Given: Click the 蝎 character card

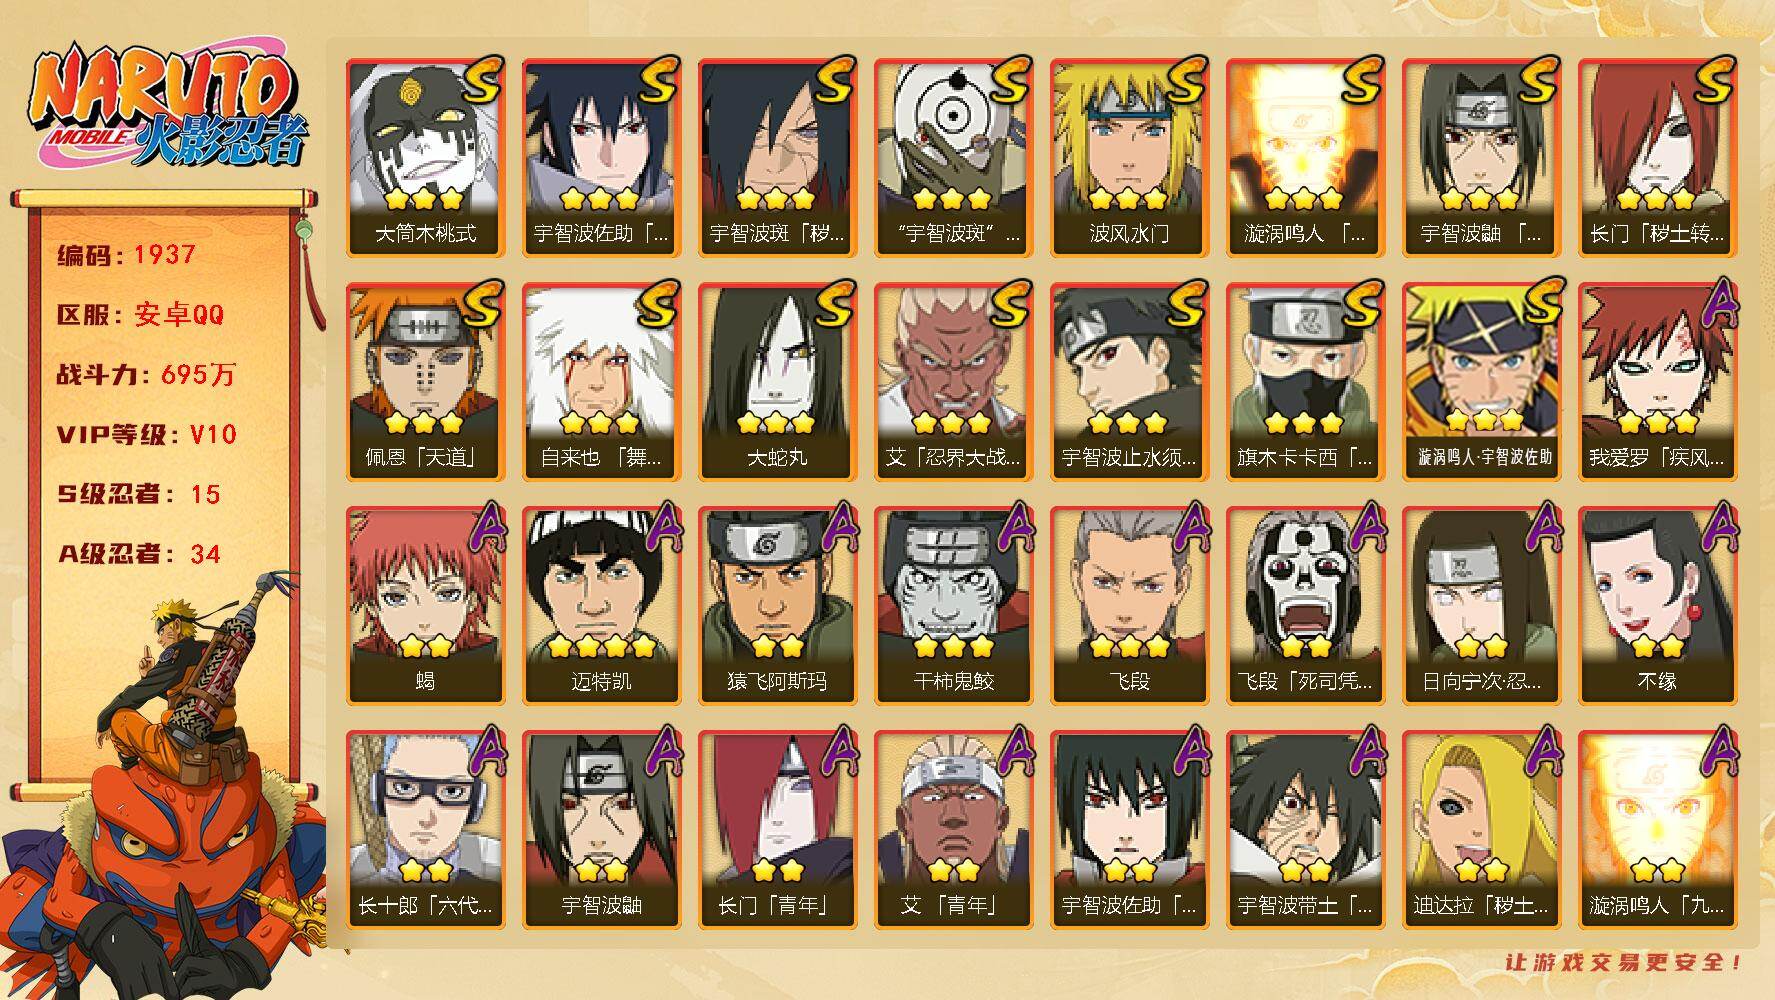Looking at the screenshot, I should tap(425, 606).
